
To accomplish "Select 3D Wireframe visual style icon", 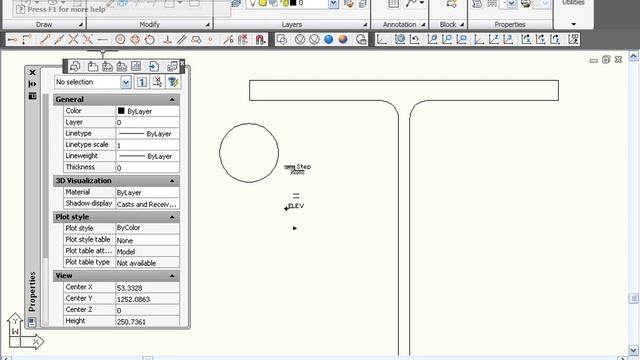I will (x=300, y=40).
